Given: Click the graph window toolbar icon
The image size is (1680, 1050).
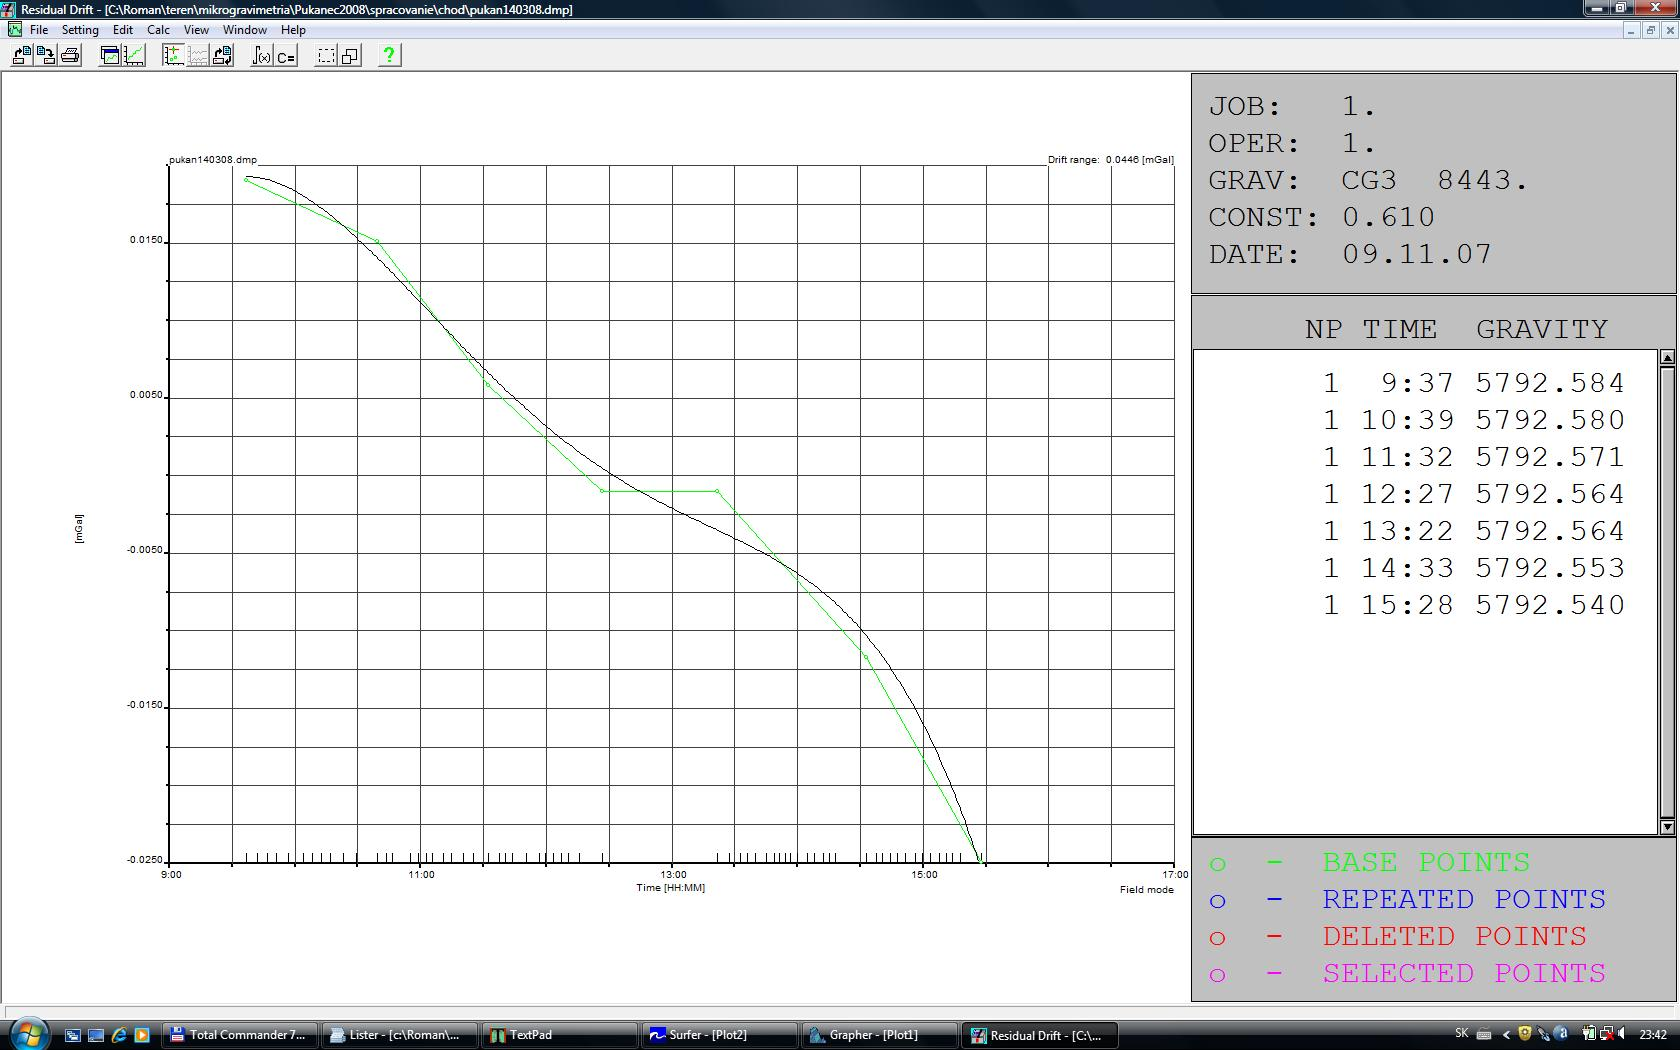Looking at the screenshot, I should click(110, 56).
